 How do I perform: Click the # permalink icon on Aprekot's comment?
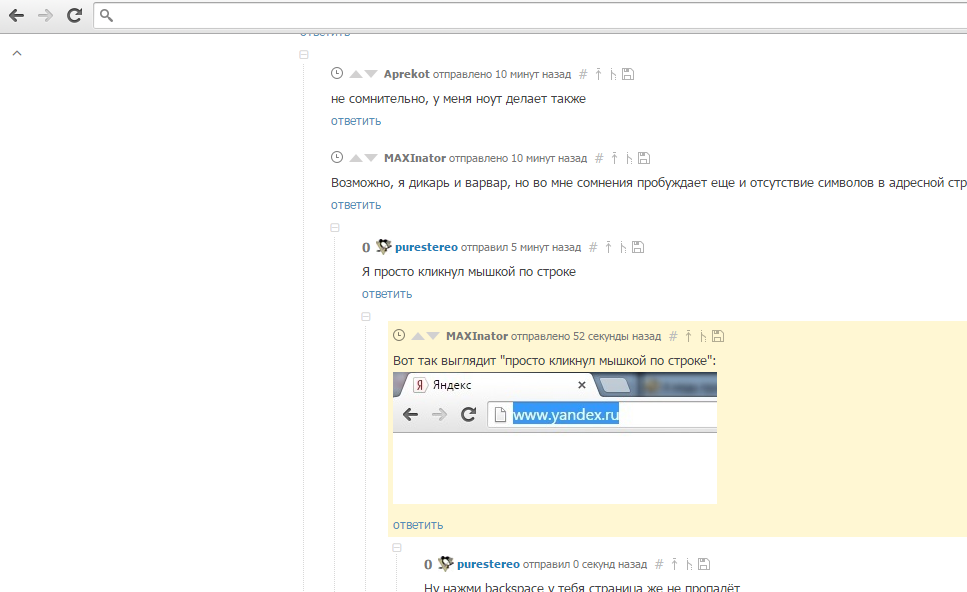584,74
